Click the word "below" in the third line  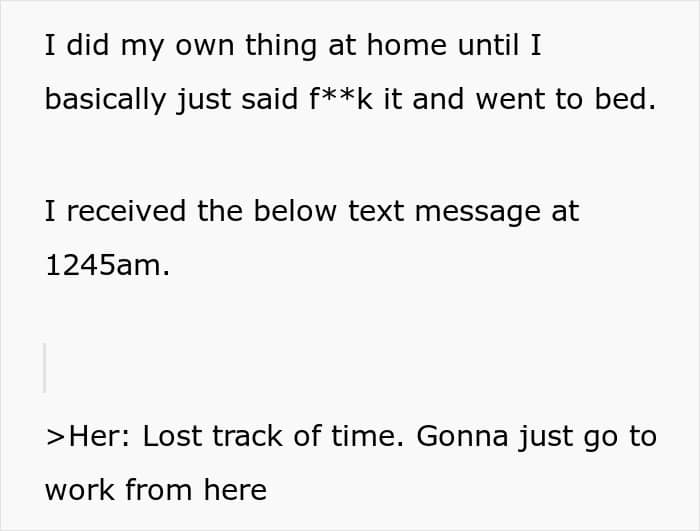point(295,211)
